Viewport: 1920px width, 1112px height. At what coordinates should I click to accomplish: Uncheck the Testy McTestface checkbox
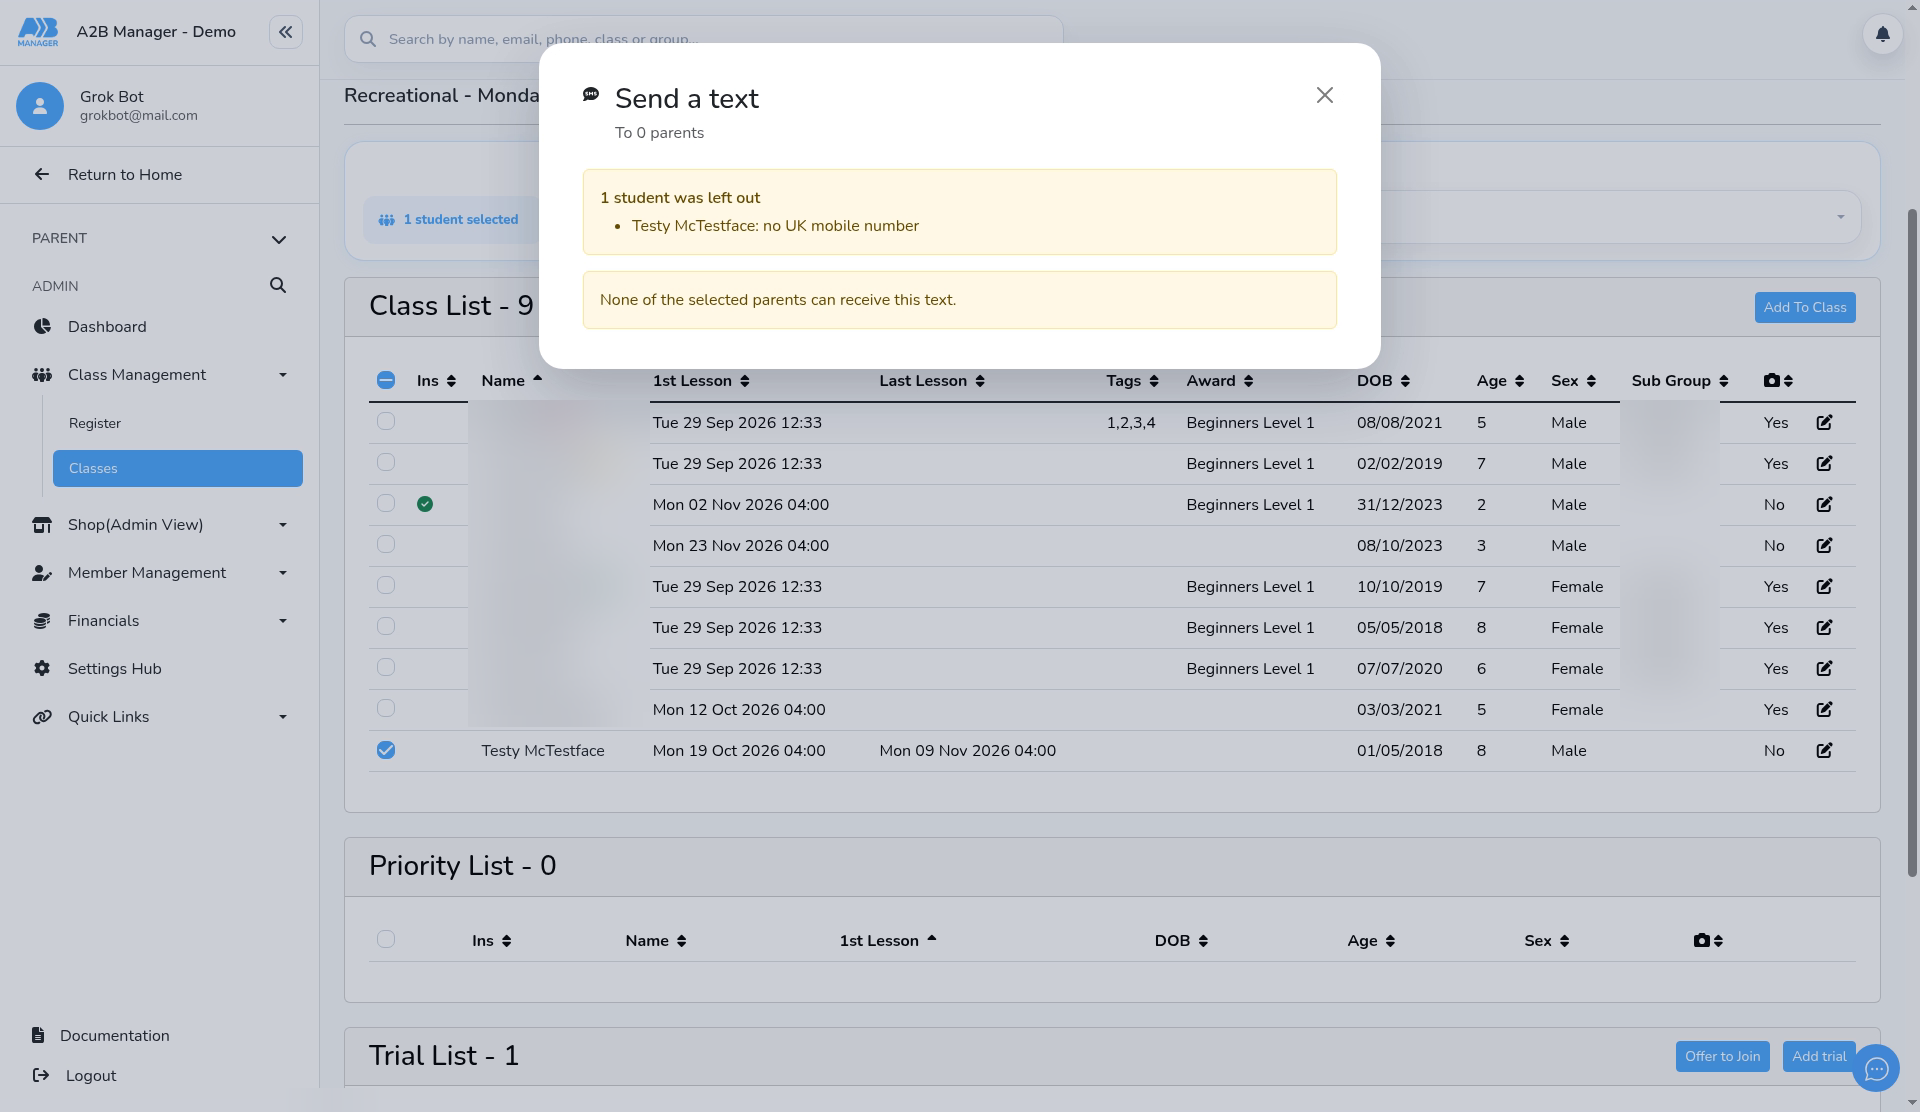click(386, 750)
